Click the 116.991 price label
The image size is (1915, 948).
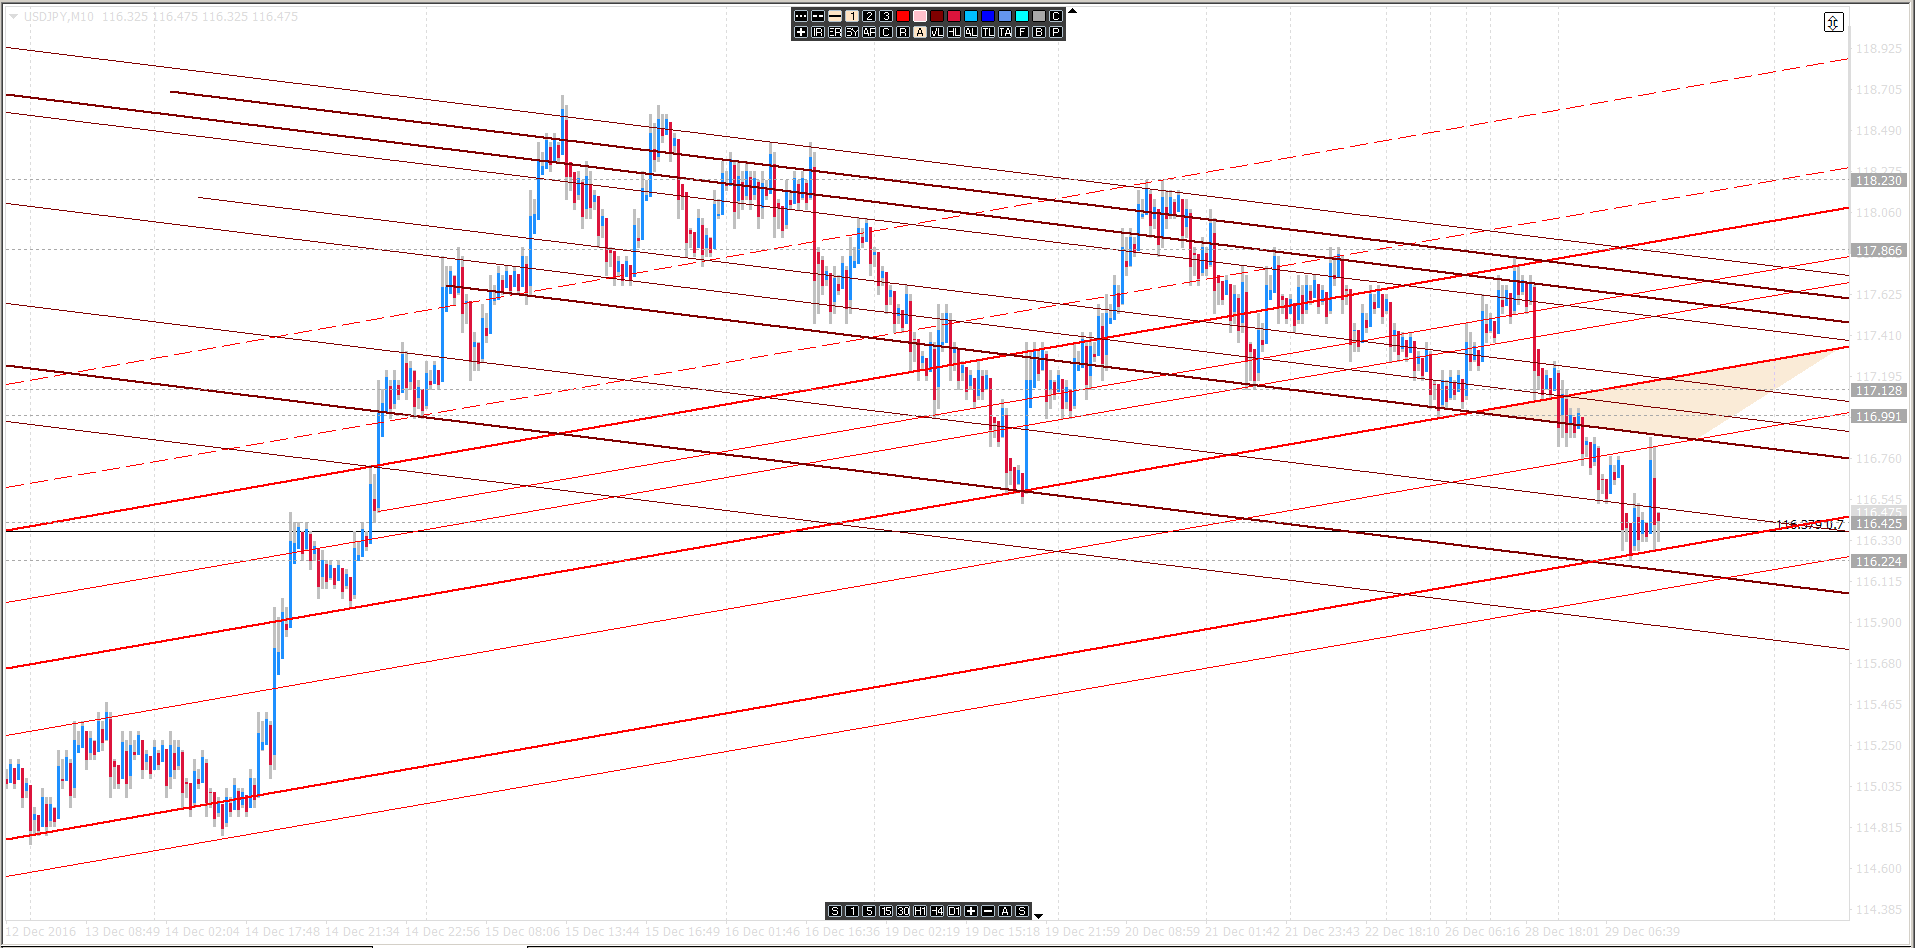1879,416
